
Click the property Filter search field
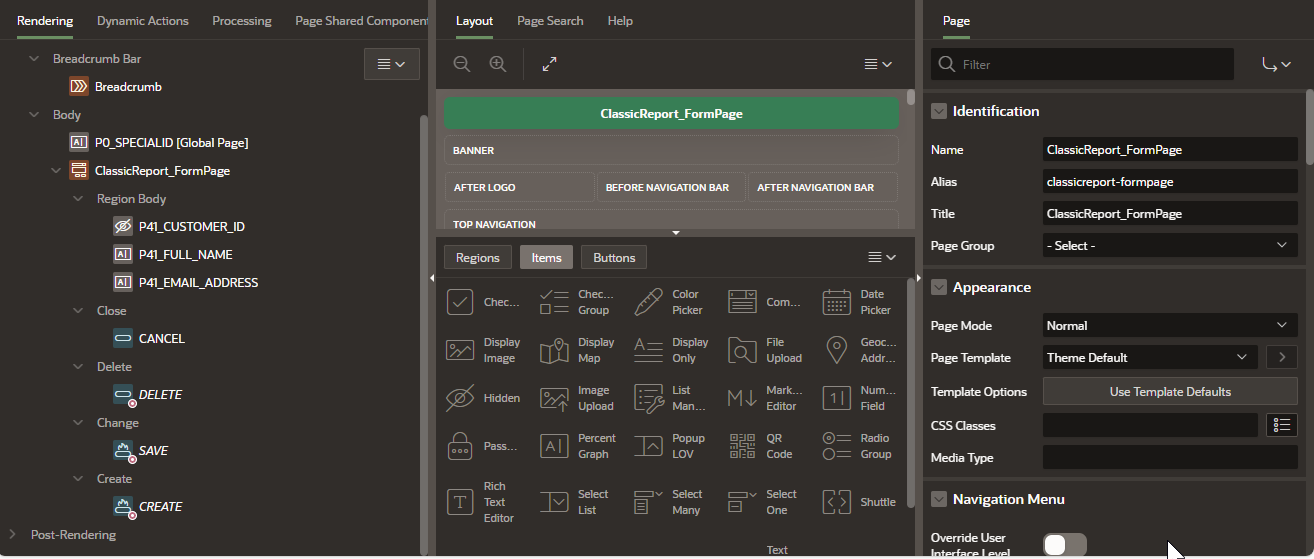(1082, 64)
